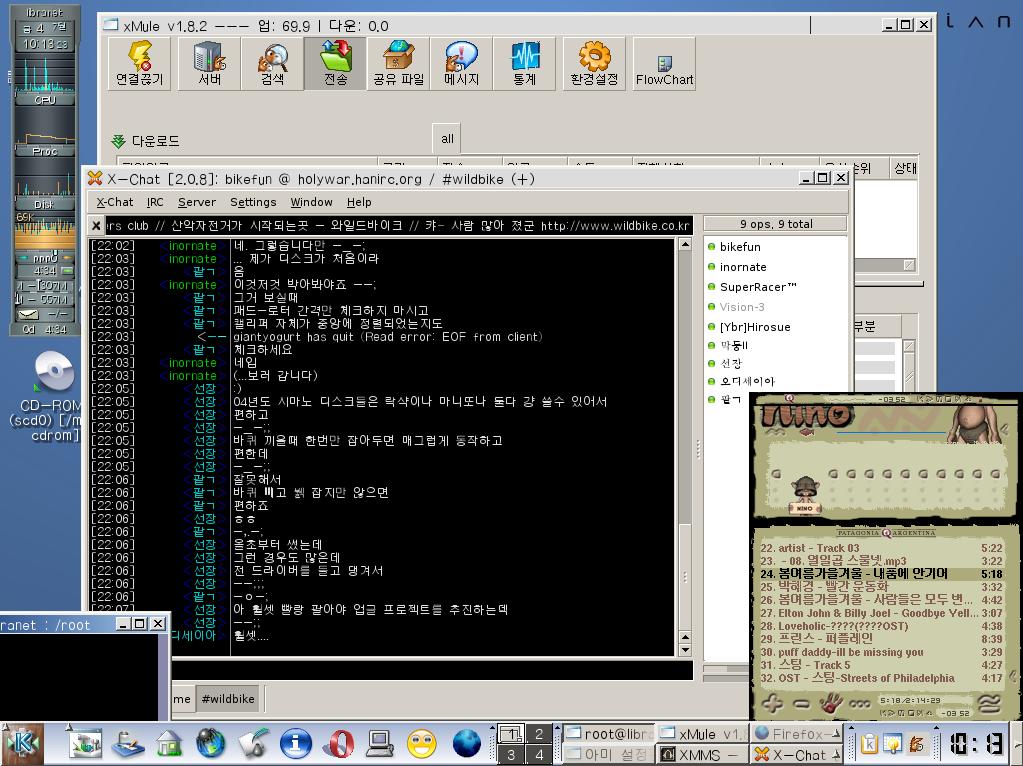Switch to the Firefox taskbar entry
Screen dimensions: 1023x766
tap(797, 734)
